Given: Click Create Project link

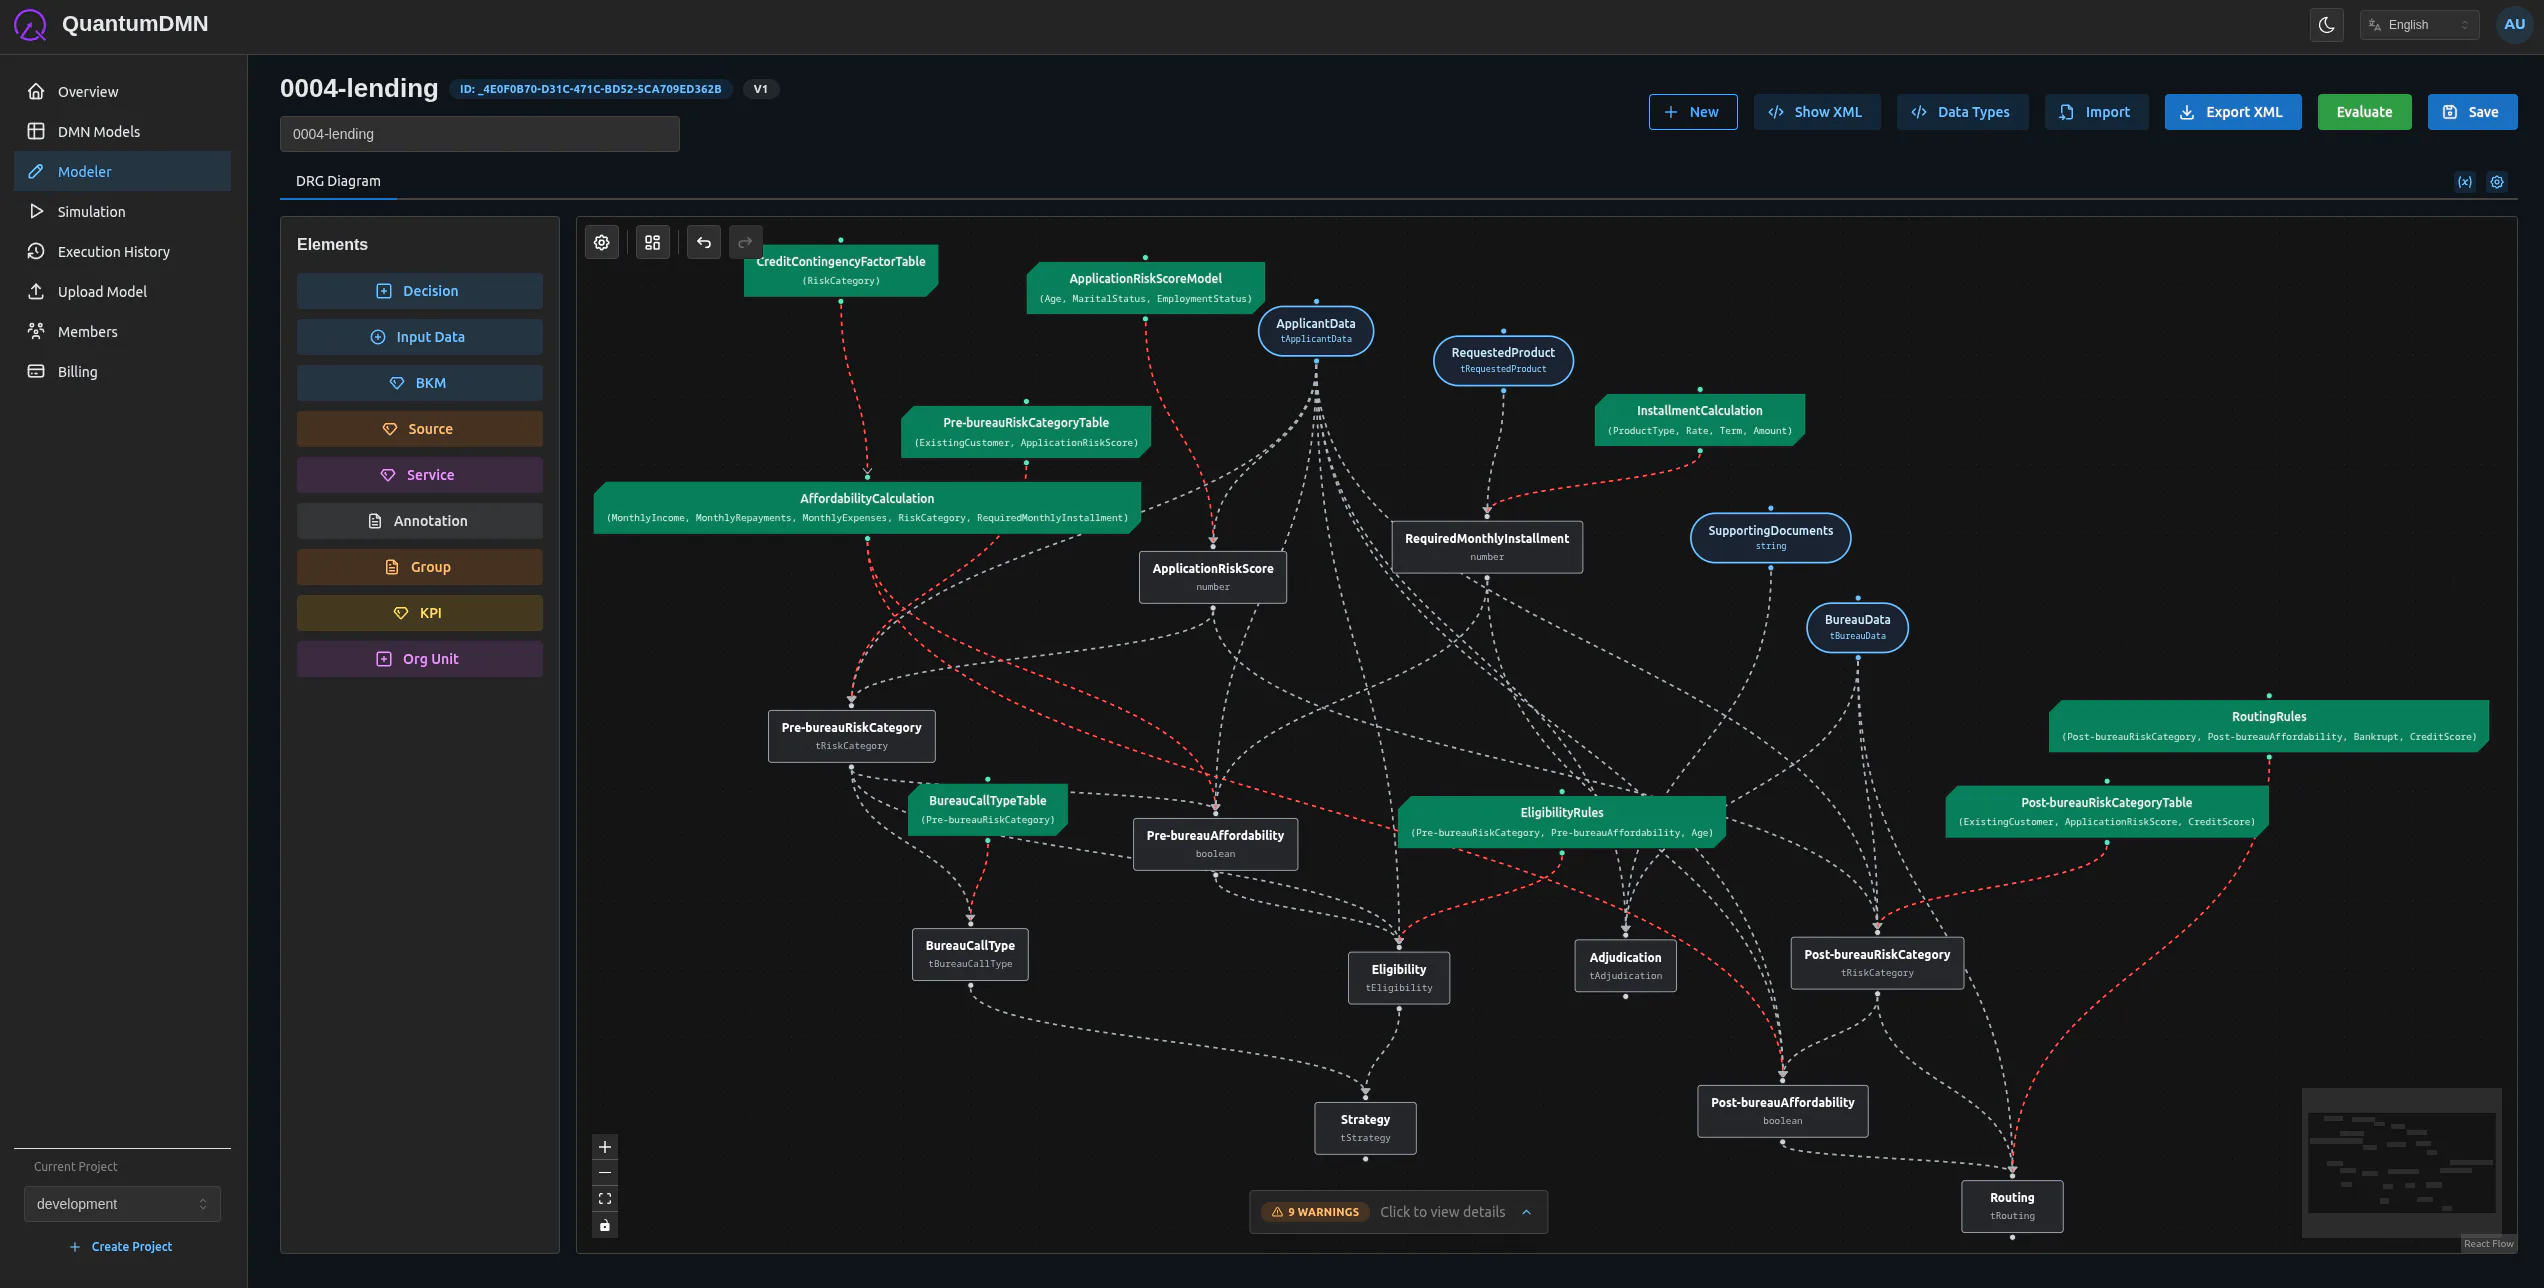Looking at the screenshot, I should coord(121,1246).
